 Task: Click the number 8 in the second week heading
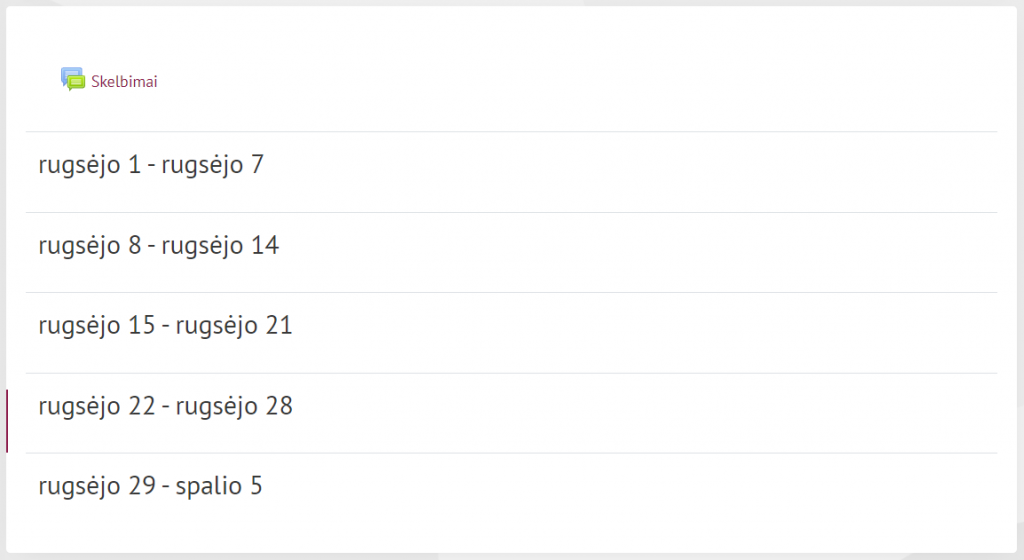[135, 245]
